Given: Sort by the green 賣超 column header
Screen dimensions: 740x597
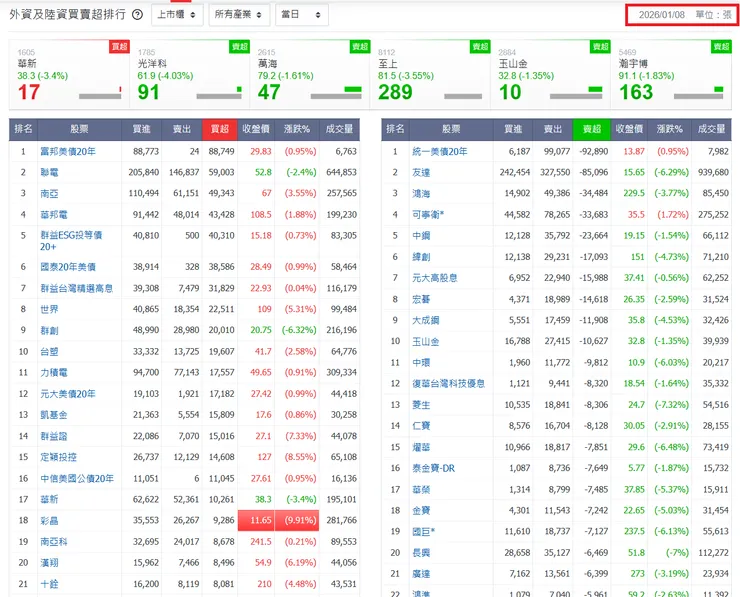Looking at the screenshot, I should pos(591,129).
